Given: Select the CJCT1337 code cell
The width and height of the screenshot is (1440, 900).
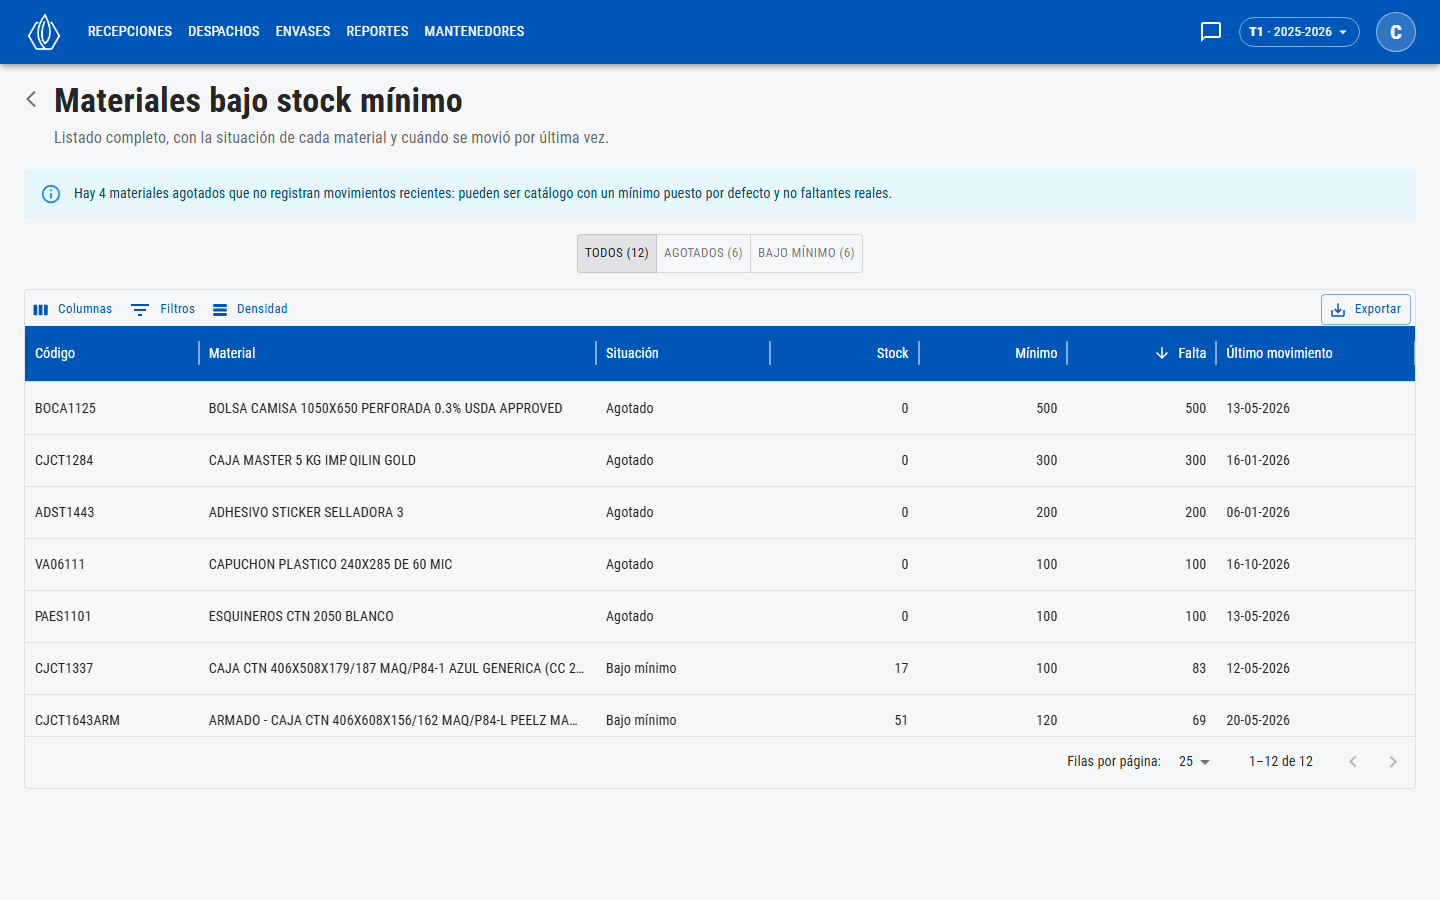Looking at the screenshot, I should [64, 668].
